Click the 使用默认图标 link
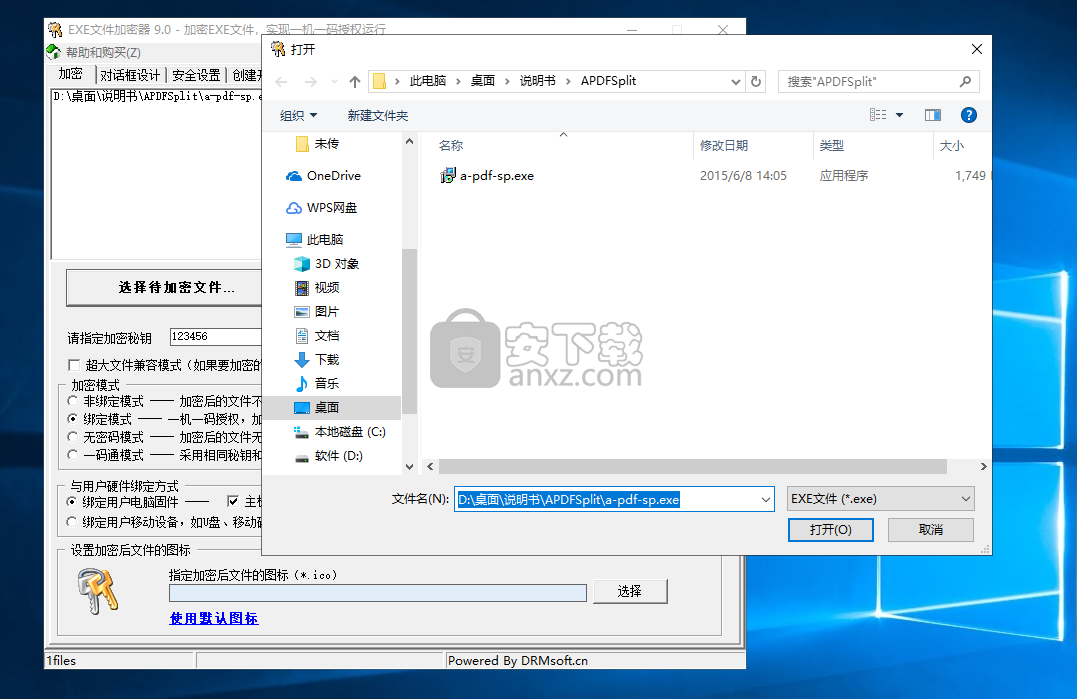The image size is (1077, 699). click(214, 619)
